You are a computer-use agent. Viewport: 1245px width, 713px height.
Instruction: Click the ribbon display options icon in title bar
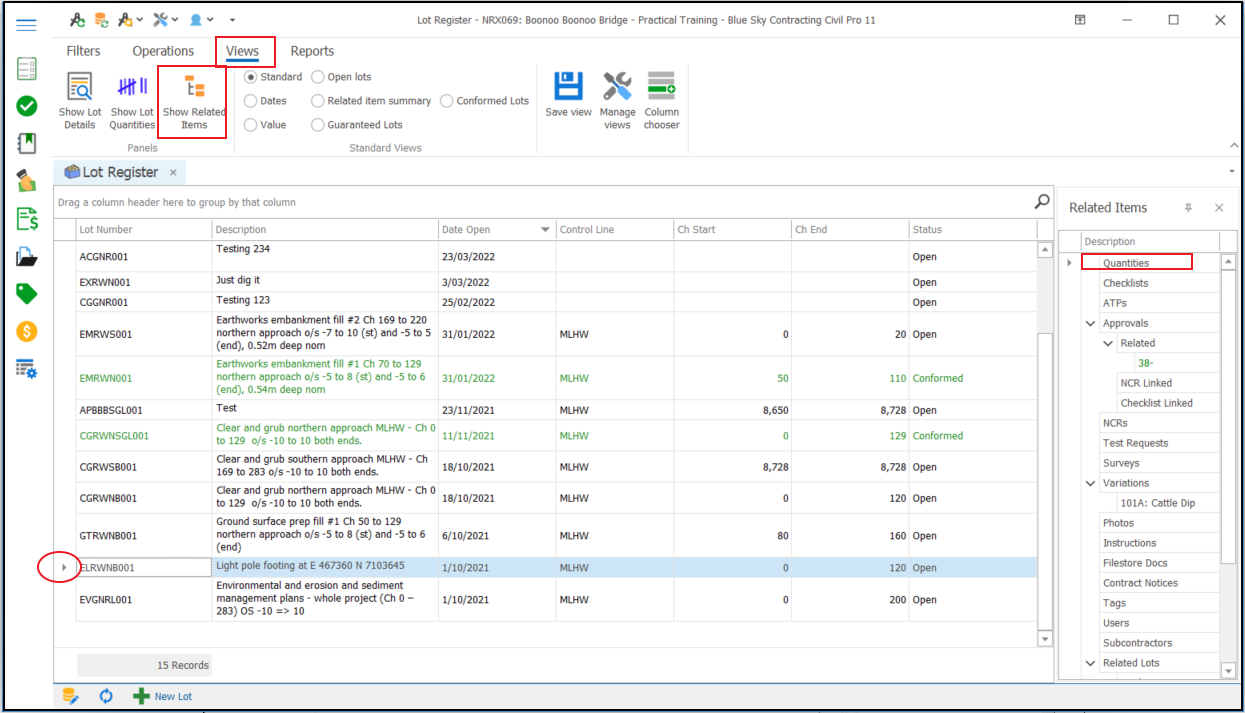click(1081, 20)
